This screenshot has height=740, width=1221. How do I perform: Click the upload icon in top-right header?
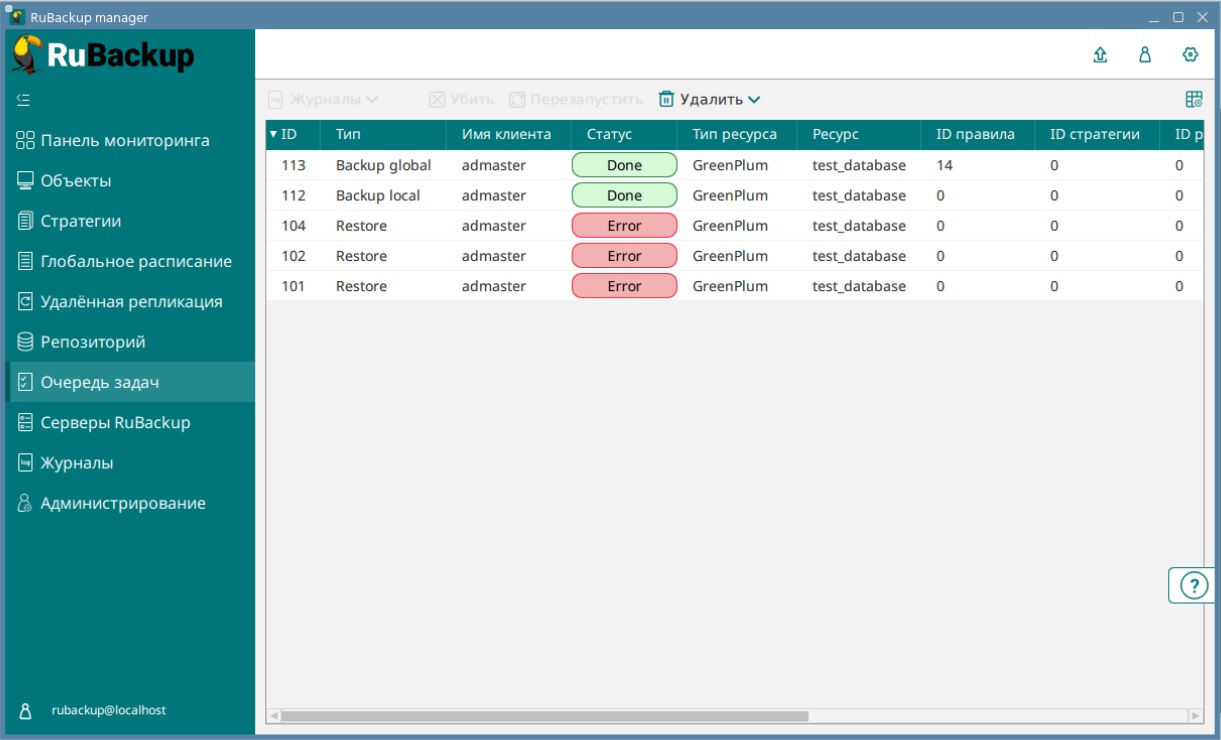1100,55
